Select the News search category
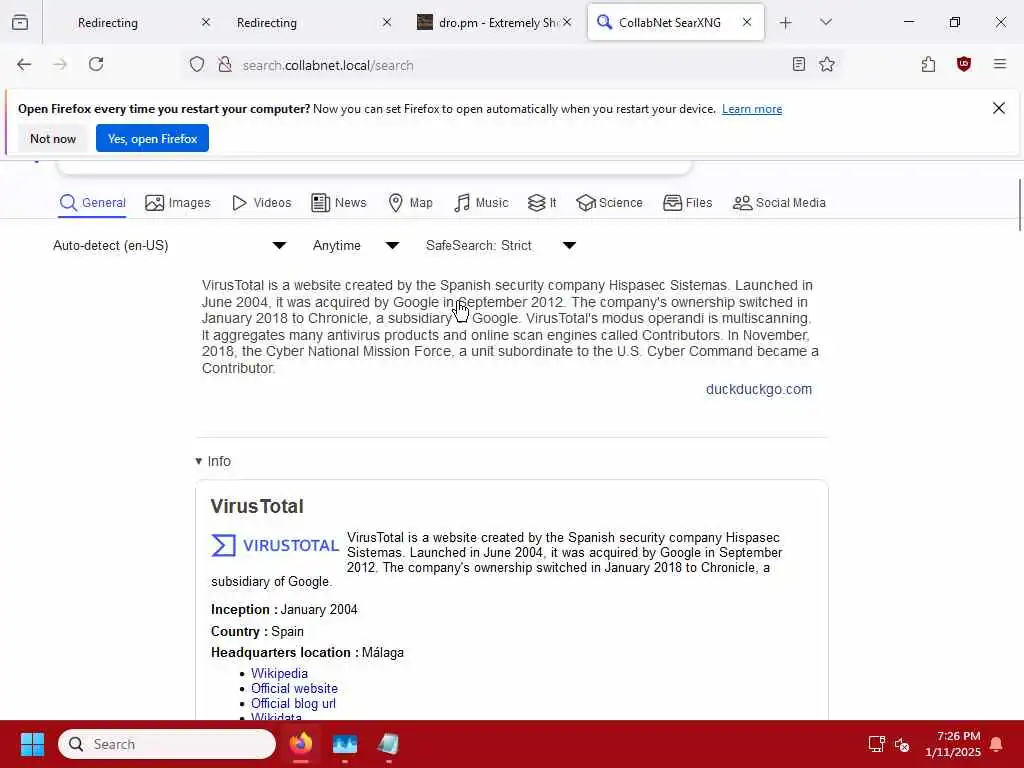Viewport: 1024px width, 768px height. tap(338, 203)
